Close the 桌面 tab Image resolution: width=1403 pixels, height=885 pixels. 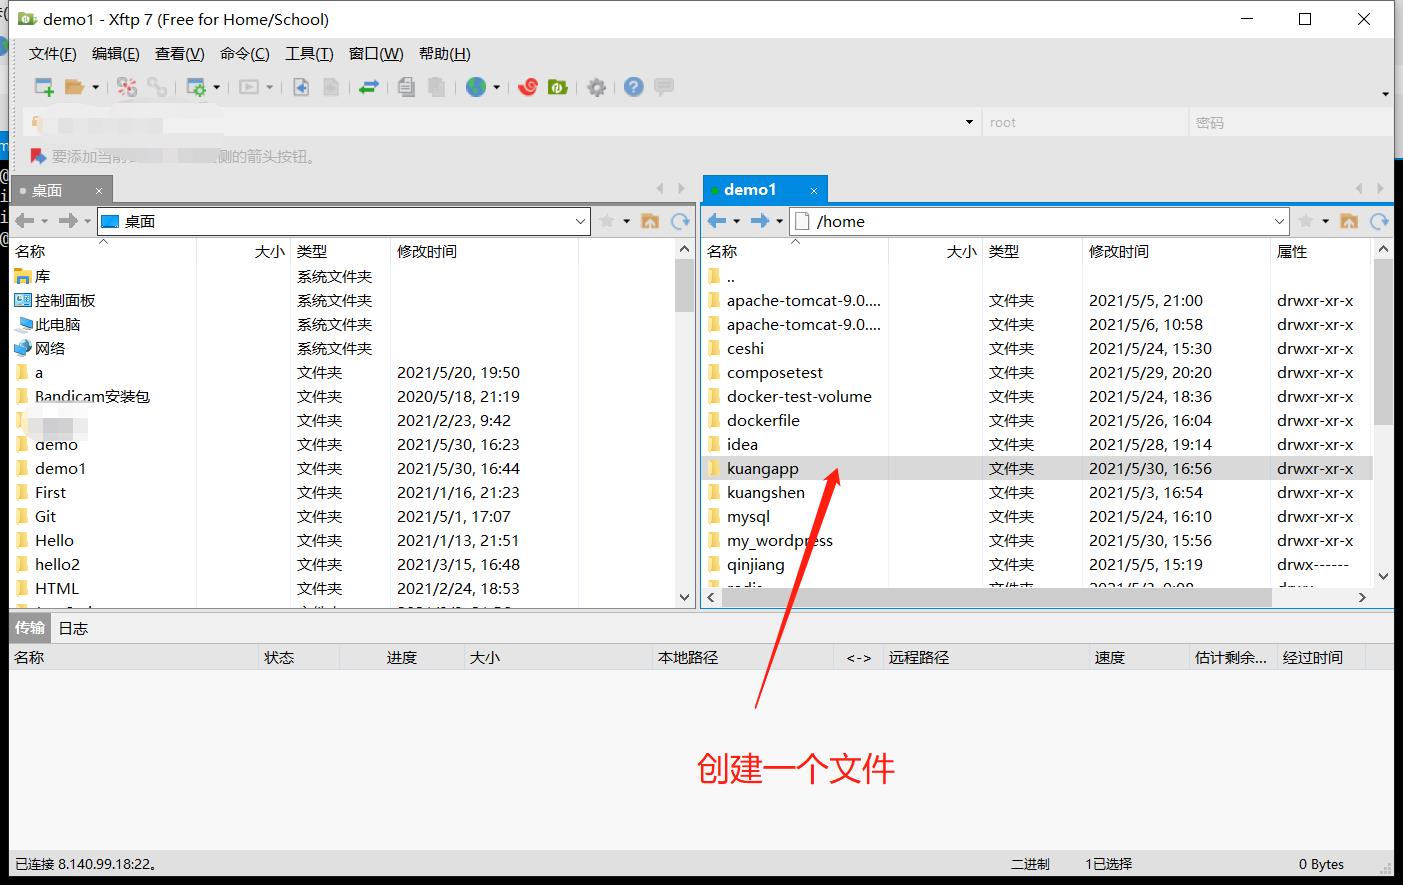pyautogui.click(x=99, y=191)
